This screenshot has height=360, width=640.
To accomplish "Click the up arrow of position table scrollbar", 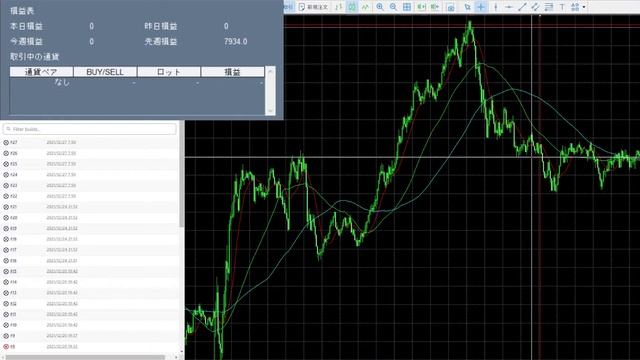I will (x=270, y=71).
